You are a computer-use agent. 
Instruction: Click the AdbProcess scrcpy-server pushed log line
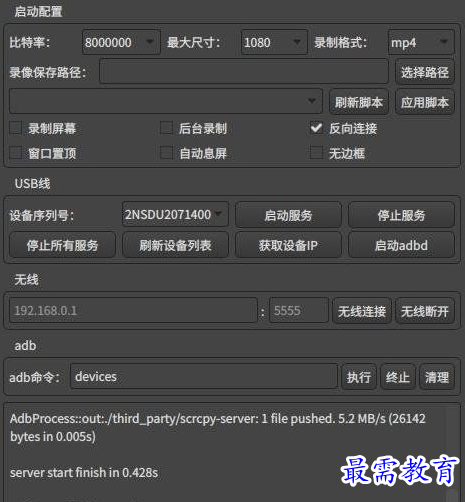click(x=218, y=427)
